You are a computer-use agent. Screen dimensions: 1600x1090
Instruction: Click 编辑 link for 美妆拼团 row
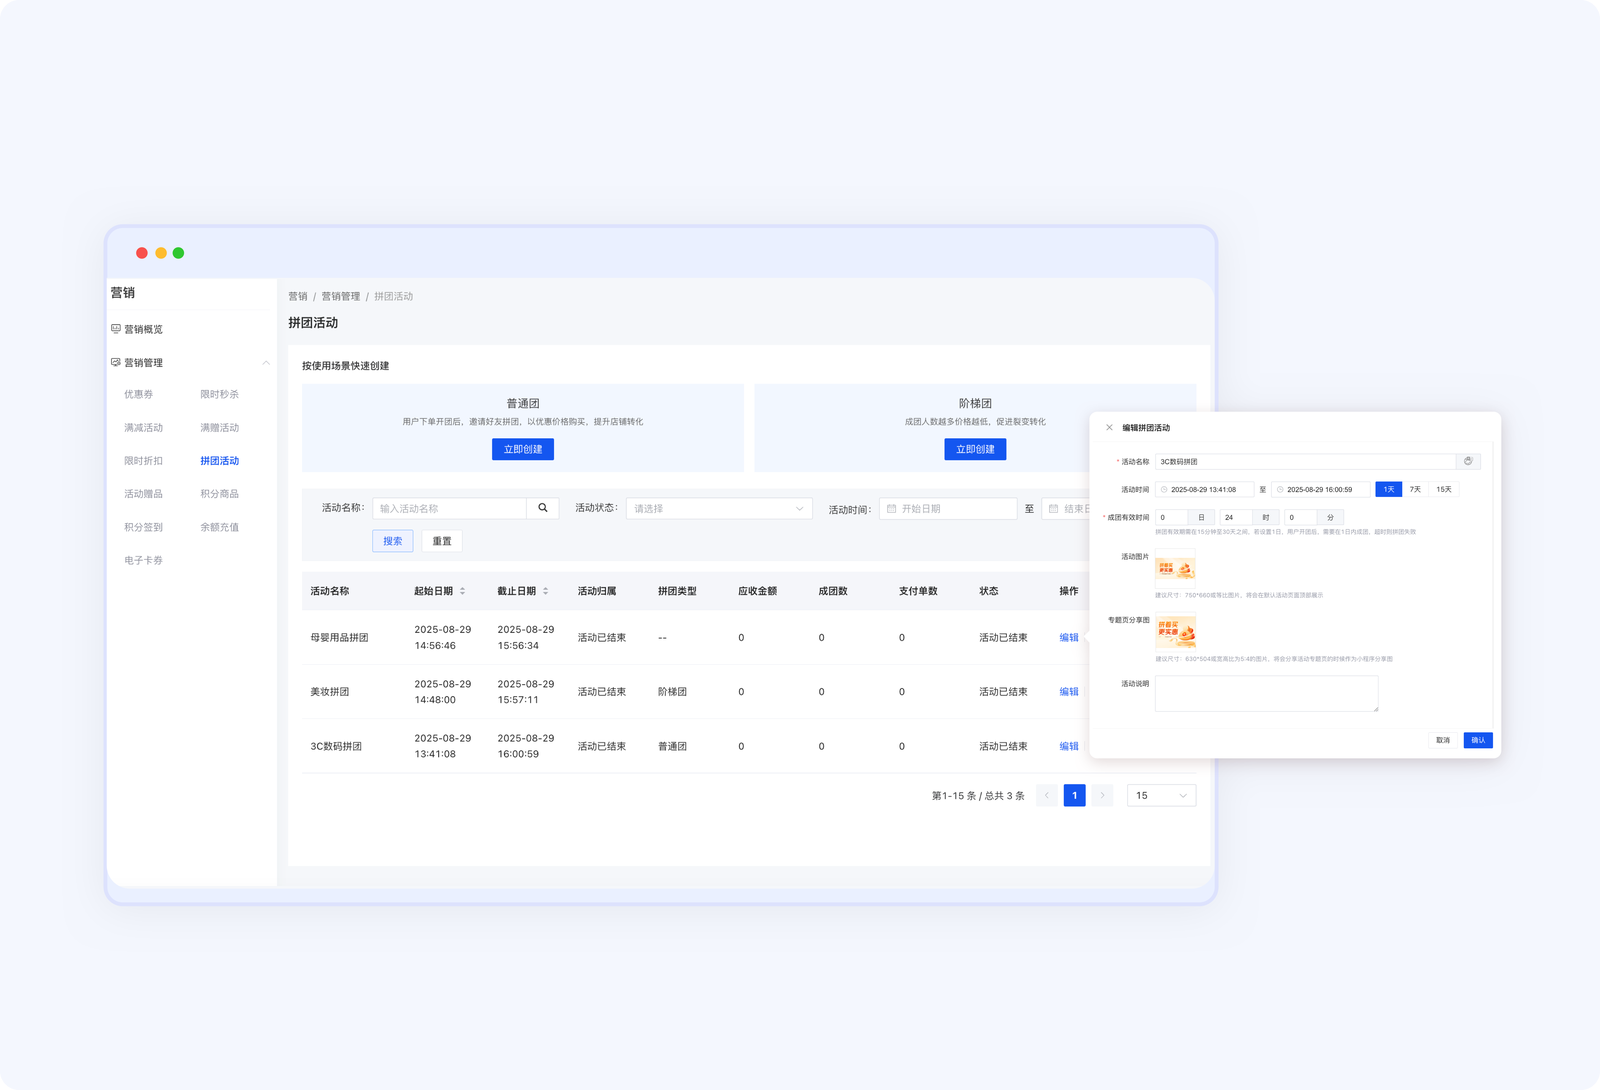[x=1068, y=692]
